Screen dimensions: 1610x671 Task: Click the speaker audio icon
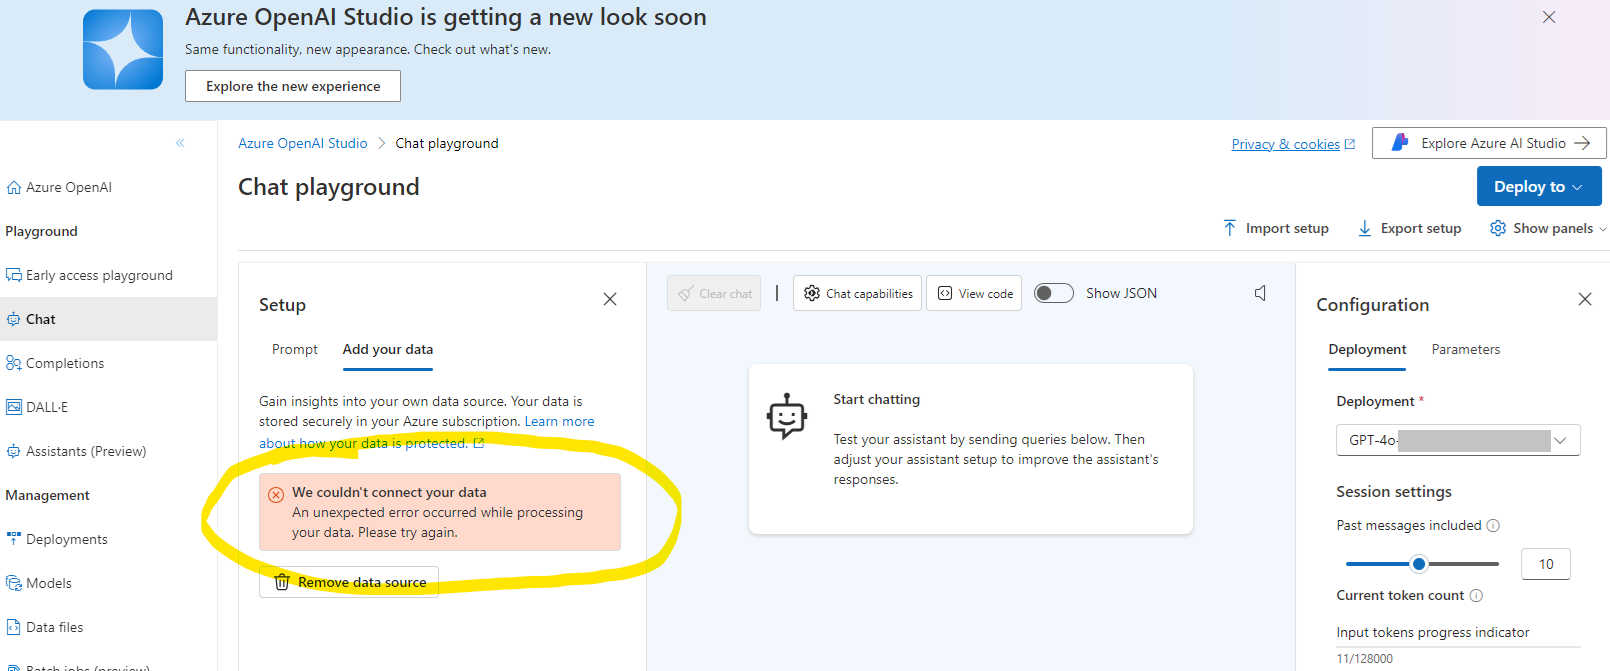[1260, 293]
